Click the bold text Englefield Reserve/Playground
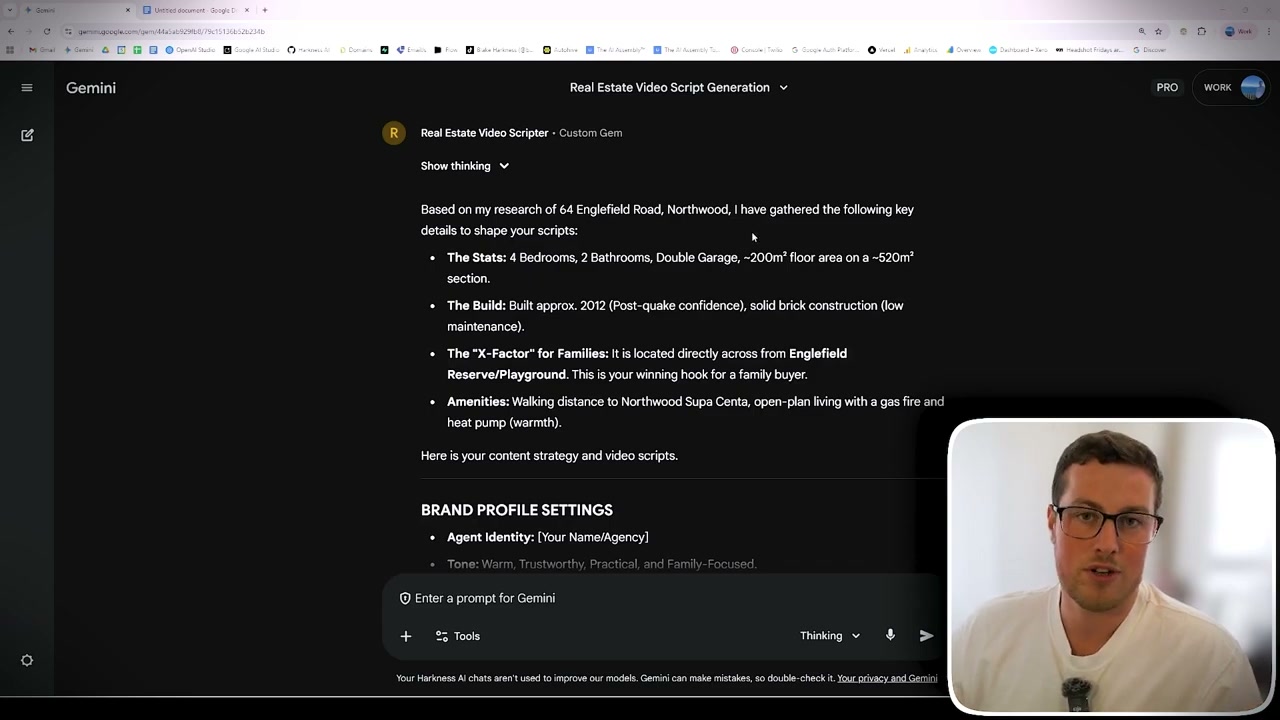 click(x=647, y=364)
